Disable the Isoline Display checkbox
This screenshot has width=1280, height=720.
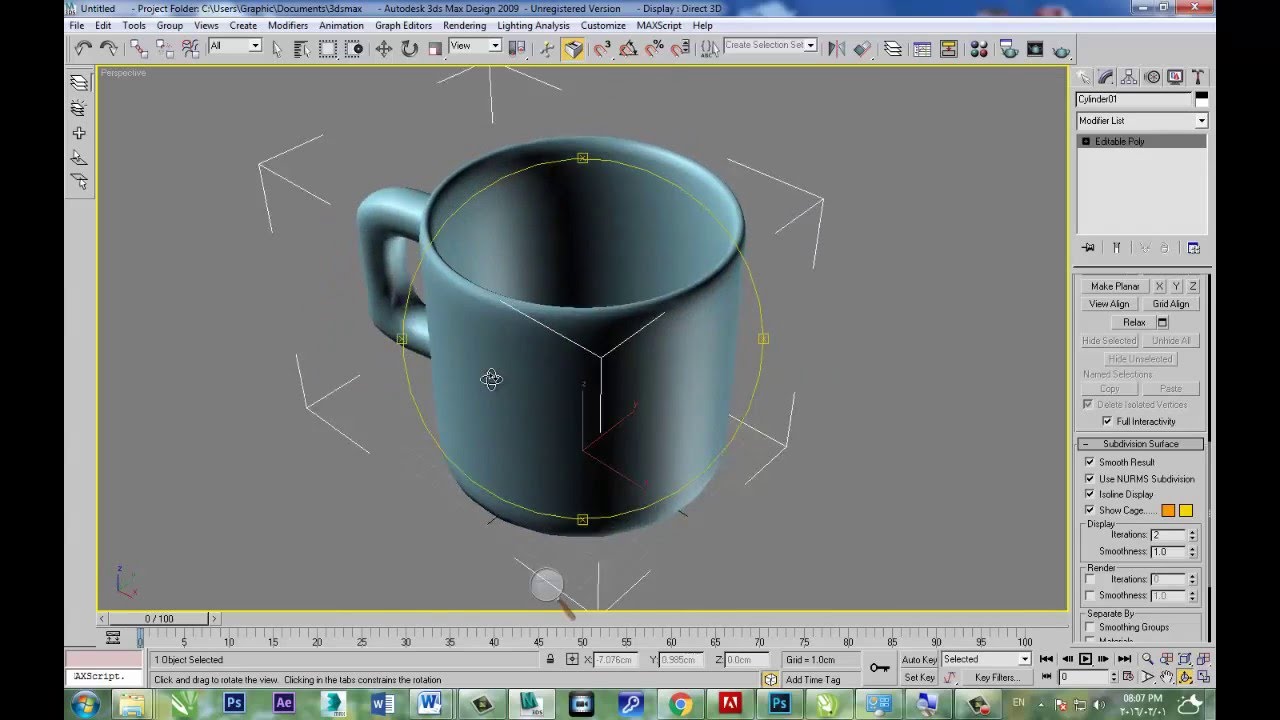1090,494
